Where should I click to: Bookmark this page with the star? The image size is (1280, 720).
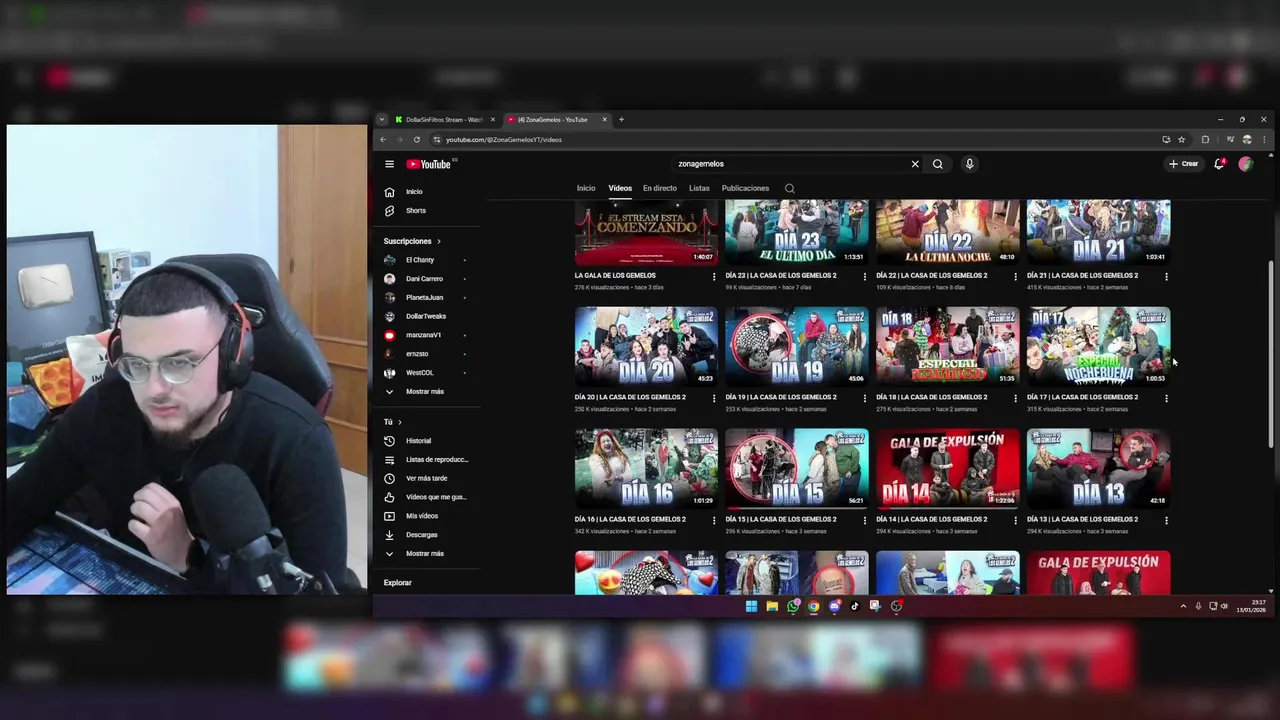1181,140
